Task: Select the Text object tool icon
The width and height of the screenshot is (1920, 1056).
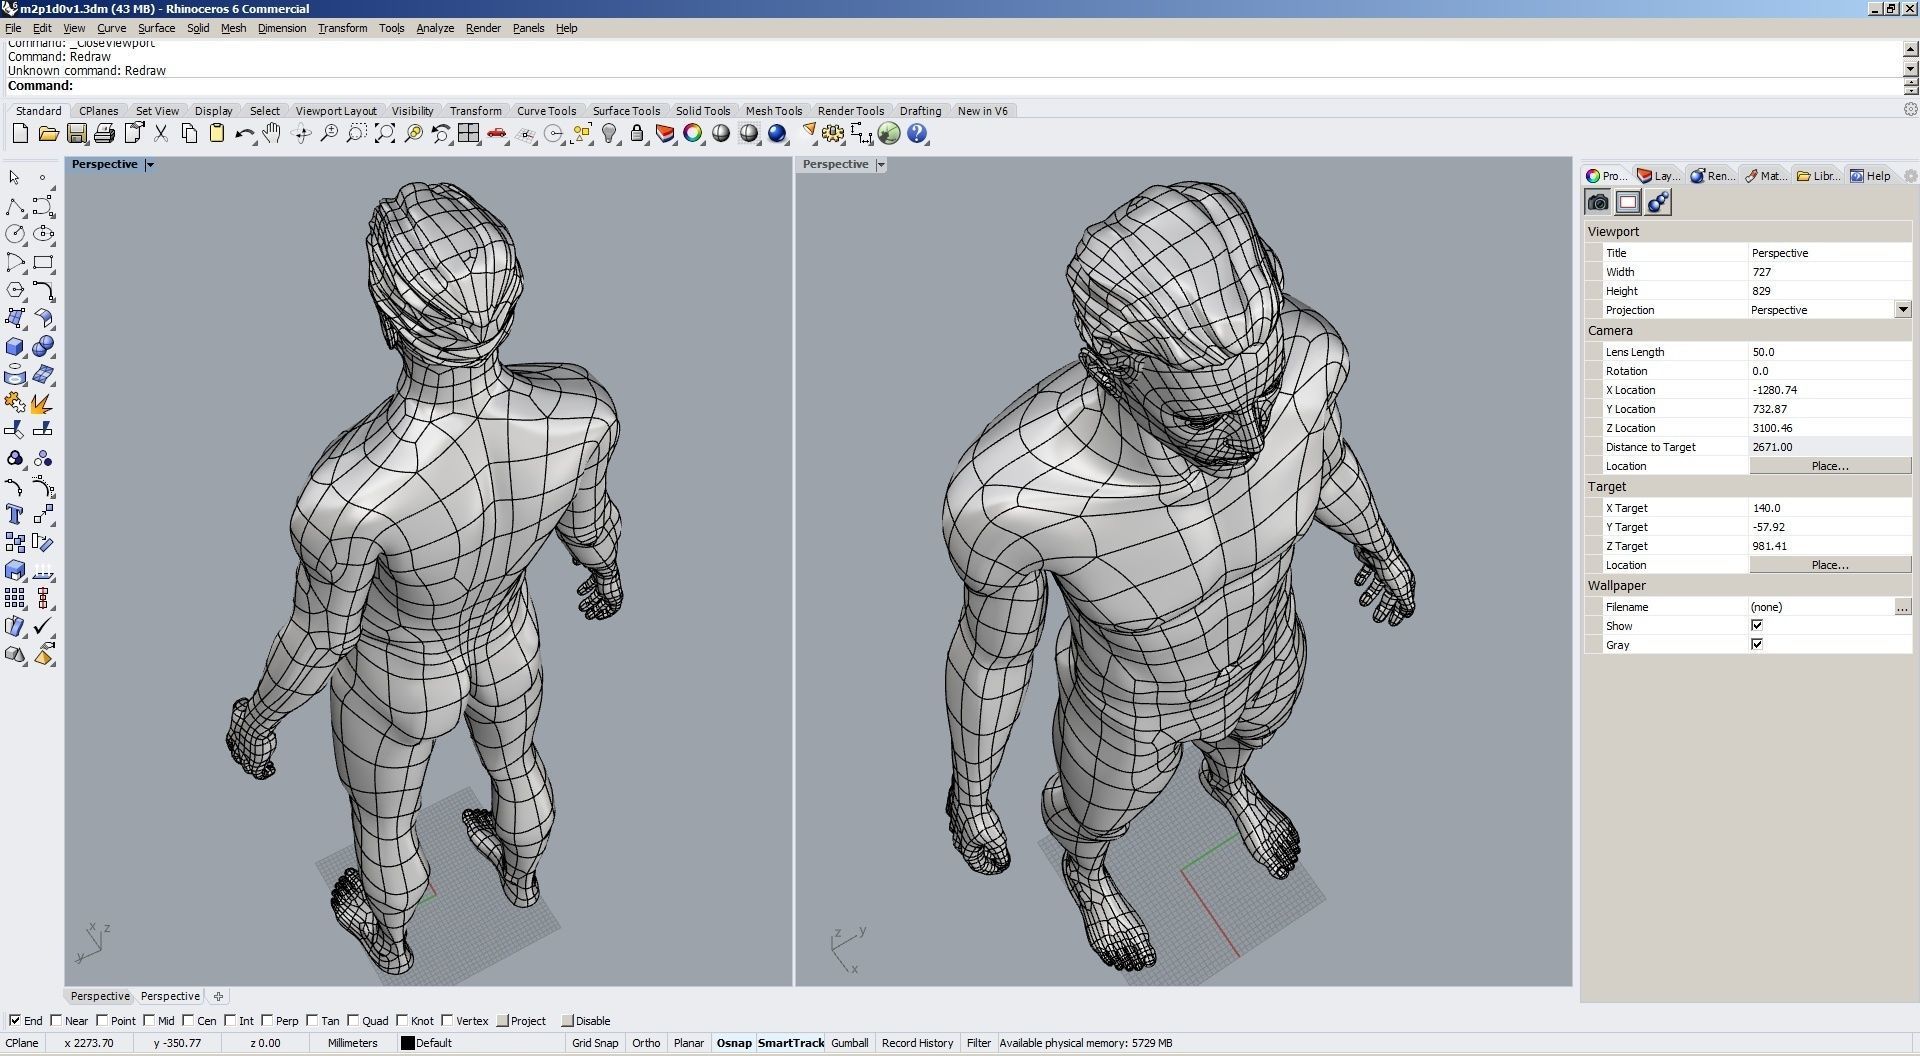Action: [15, 514]
